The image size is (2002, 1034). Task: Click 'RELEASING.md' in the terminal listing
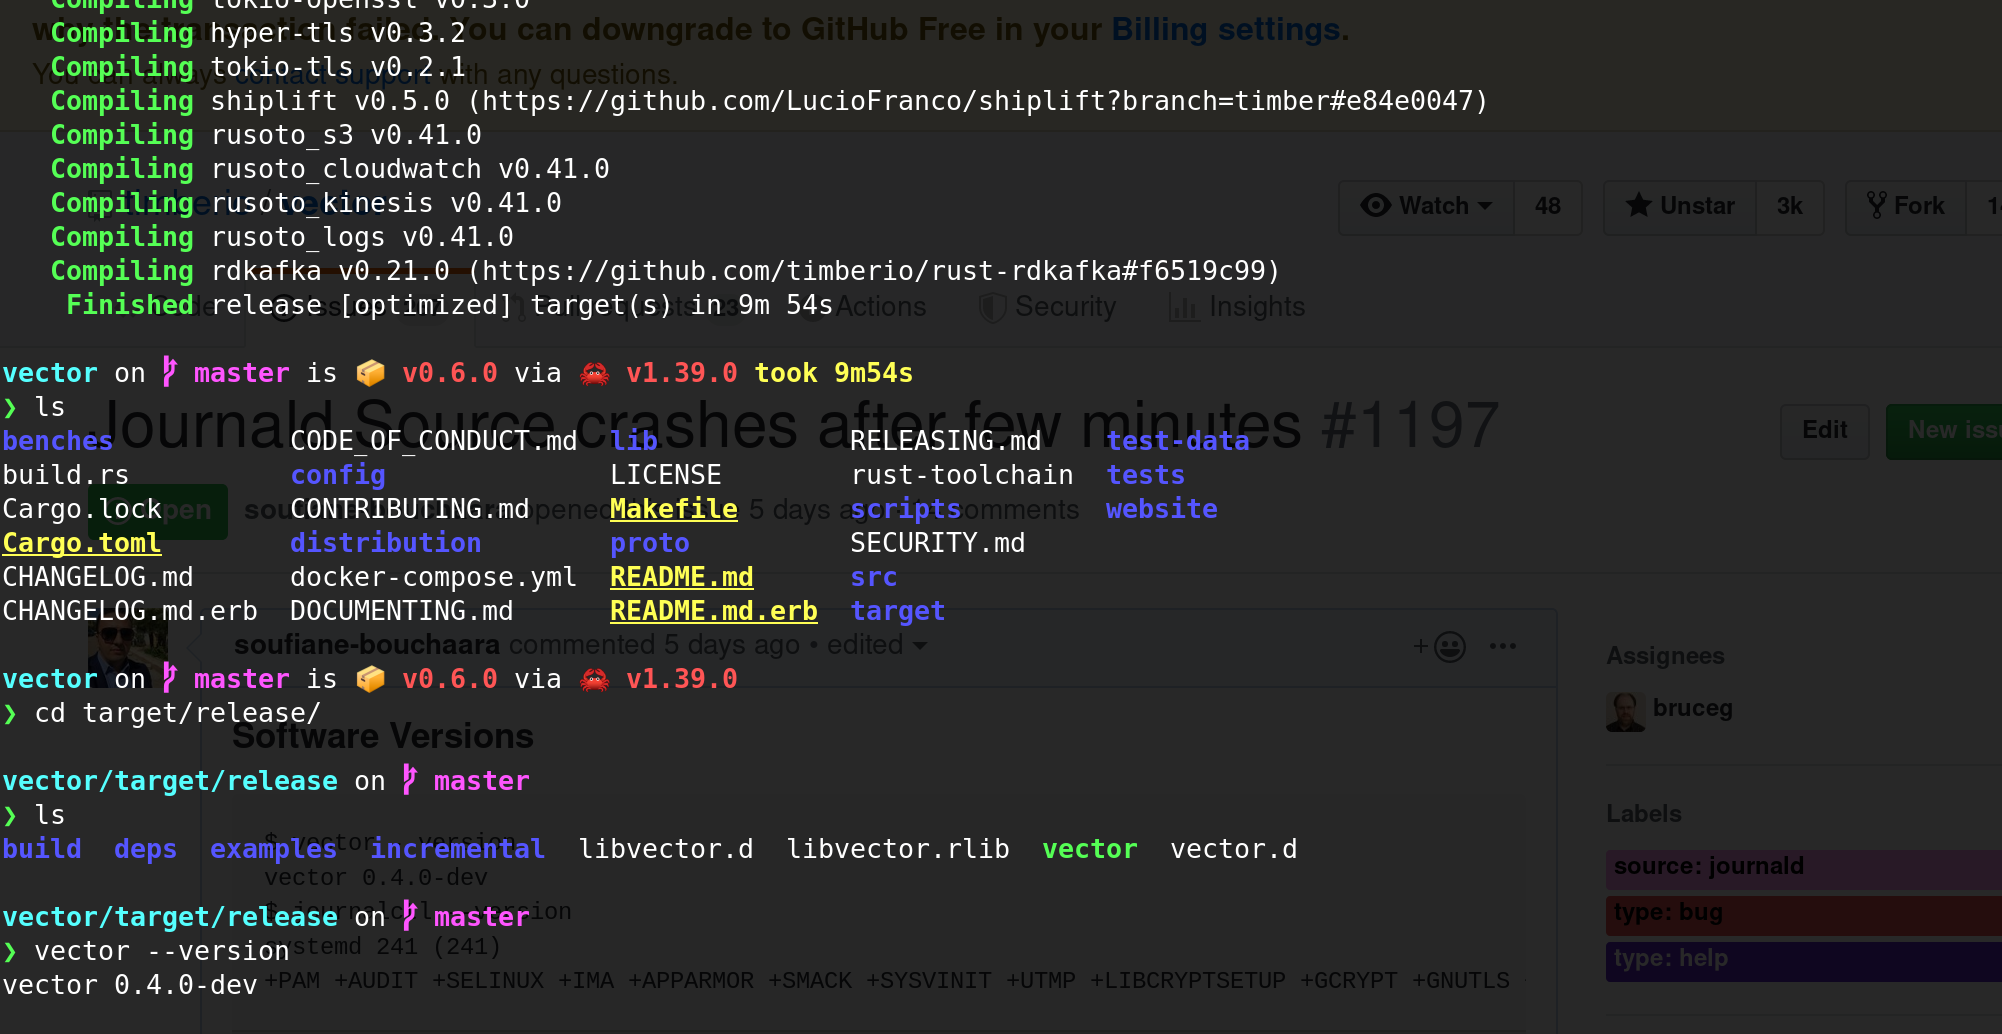pyautogui.click(x=946, y=442)
